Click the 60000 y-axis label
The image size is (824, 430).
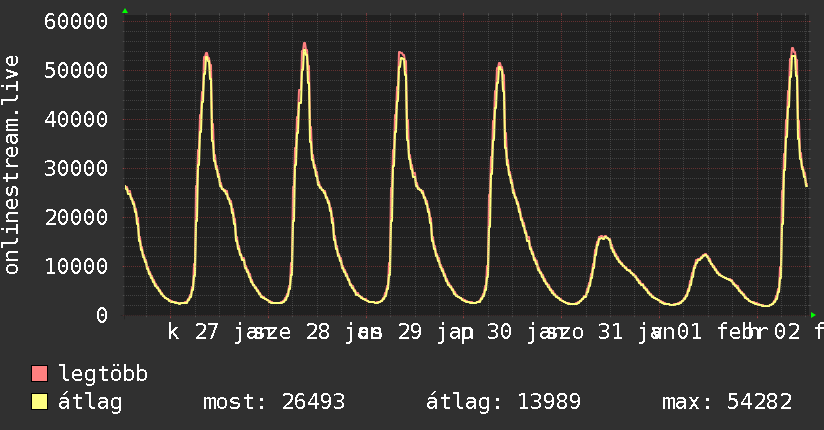pyautogui.click(x=76, y=22)
